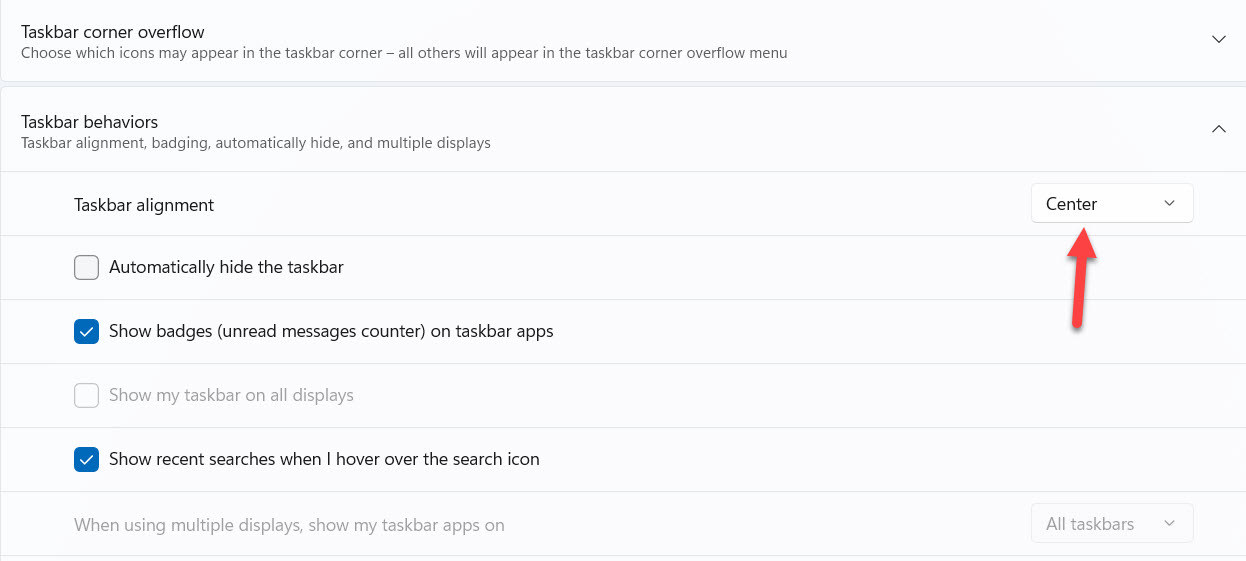Click the Taskbar behaviors heading
Viewport: 1246px width, 561px height.
(x=90, y=122)
